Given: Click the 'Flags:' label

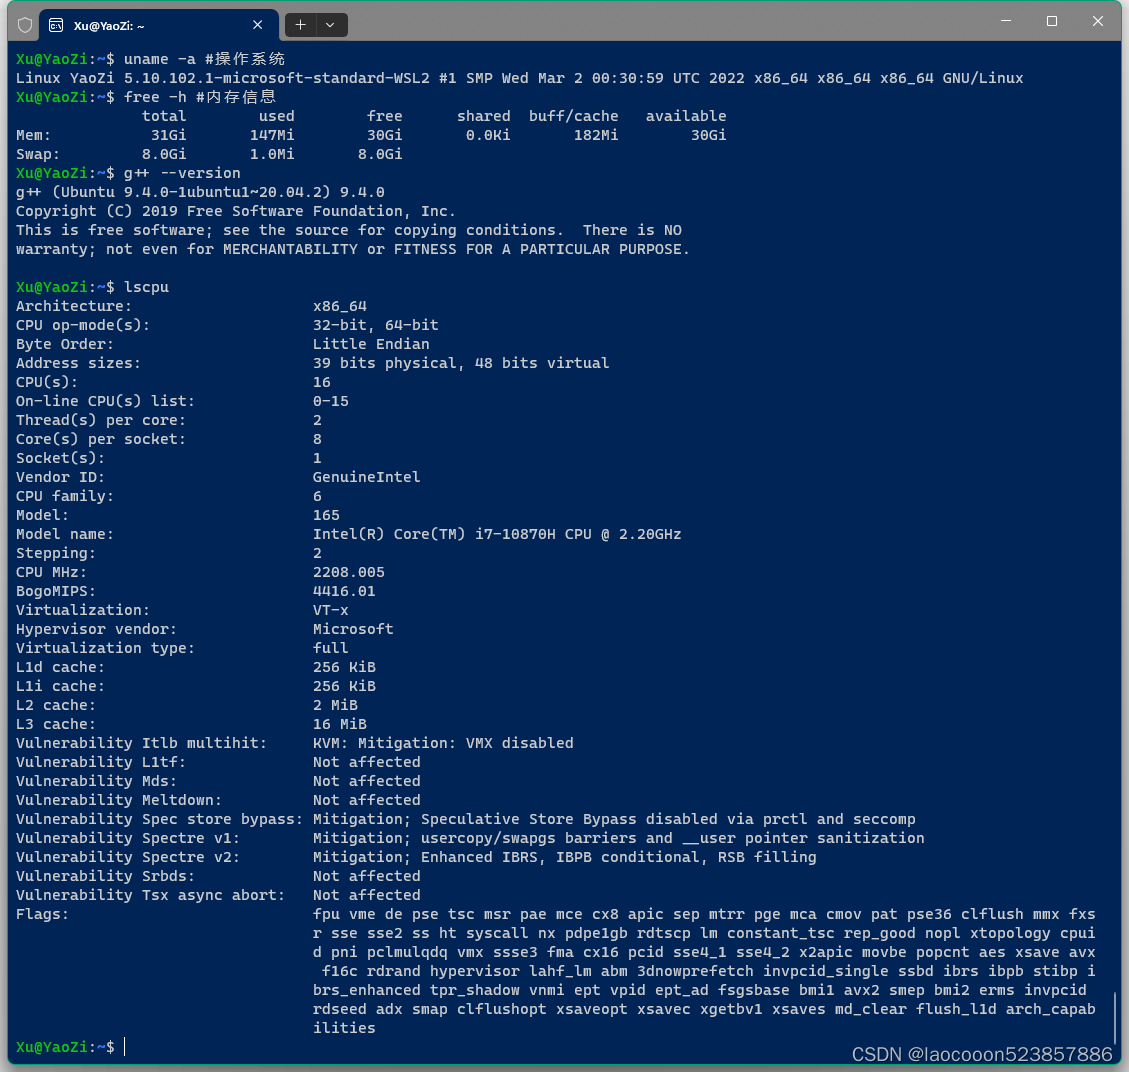Looking at the screenshot, I should tap(42, 914).
